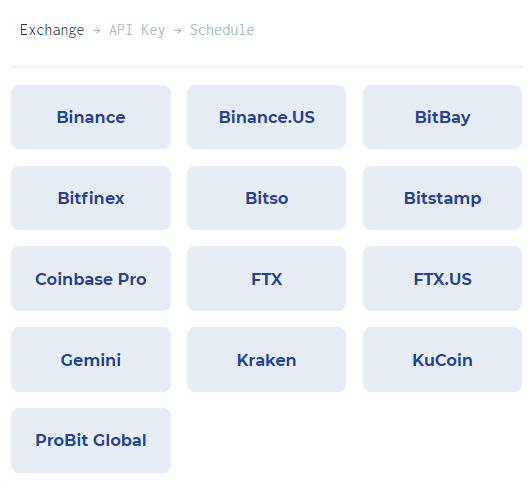532x487 pixels.
Task: Choose KuCoin as the exchange
Action: 442,359
